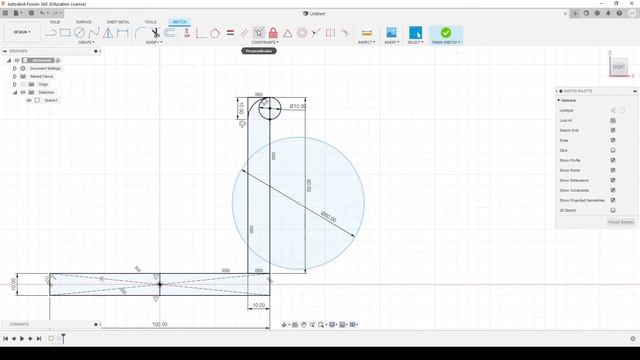Click the timeline go-to-start button
Viewport: 640px width, 360px height.
coord(5,338)
